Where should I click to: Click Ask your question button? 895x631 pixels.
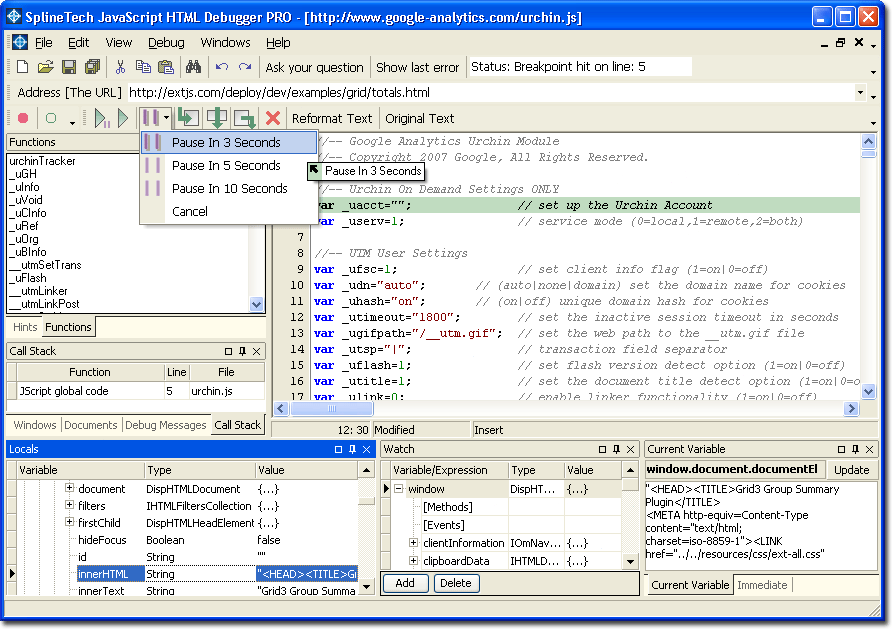[x=315, y=68]
